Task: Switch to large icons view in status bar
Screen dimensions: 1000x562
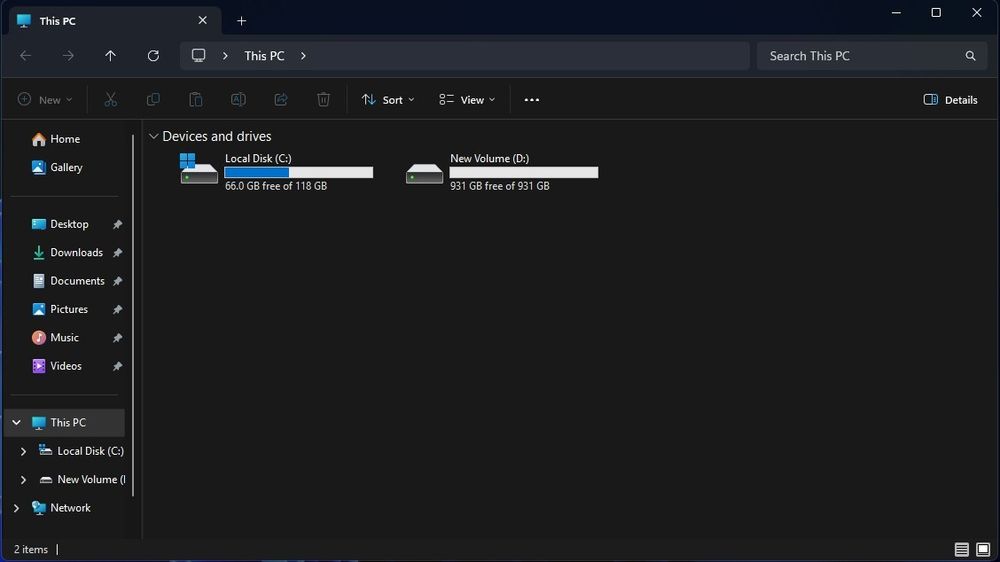Action: coord(983,549)
